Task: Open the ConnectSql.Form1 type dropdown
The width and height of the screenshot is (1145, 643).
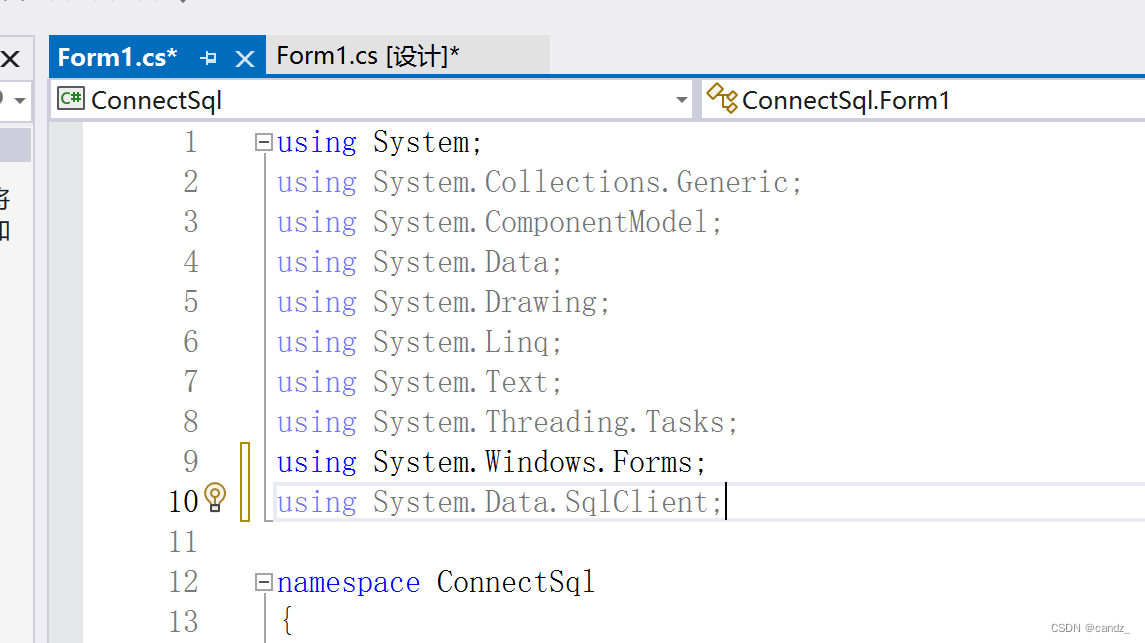Action: pos(923,100)
